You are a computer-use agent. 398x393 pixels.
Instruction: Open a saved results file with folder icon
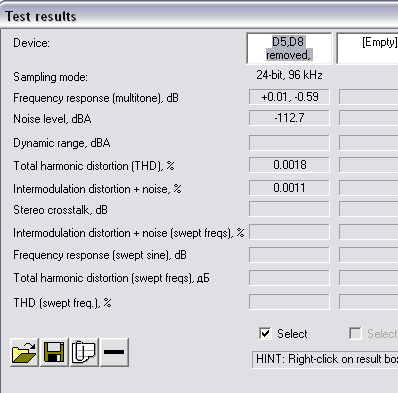tap(24, 352)
